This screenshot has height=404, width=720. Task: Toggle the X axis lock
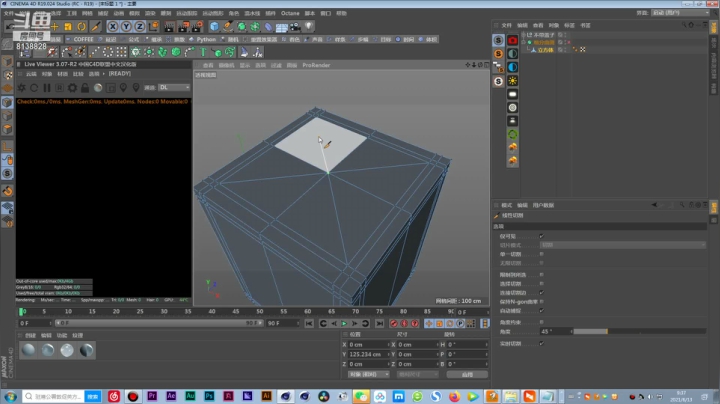tap(112, 27)
